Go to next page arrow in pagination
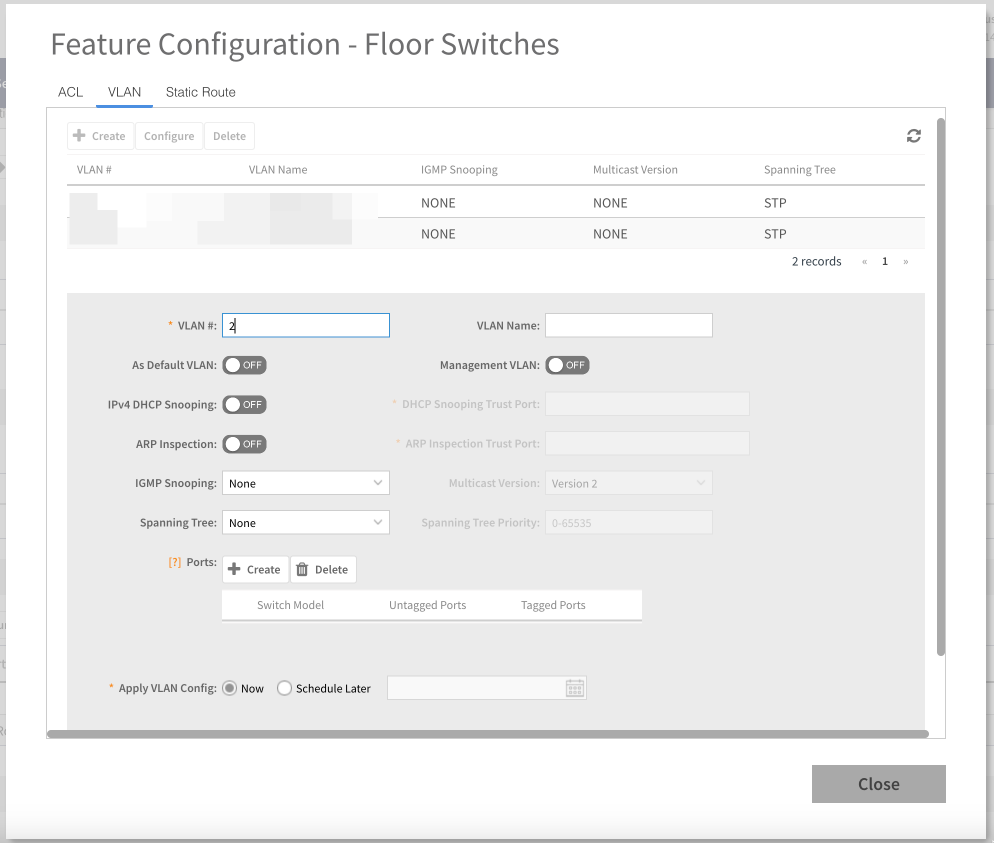 [906, 262]
